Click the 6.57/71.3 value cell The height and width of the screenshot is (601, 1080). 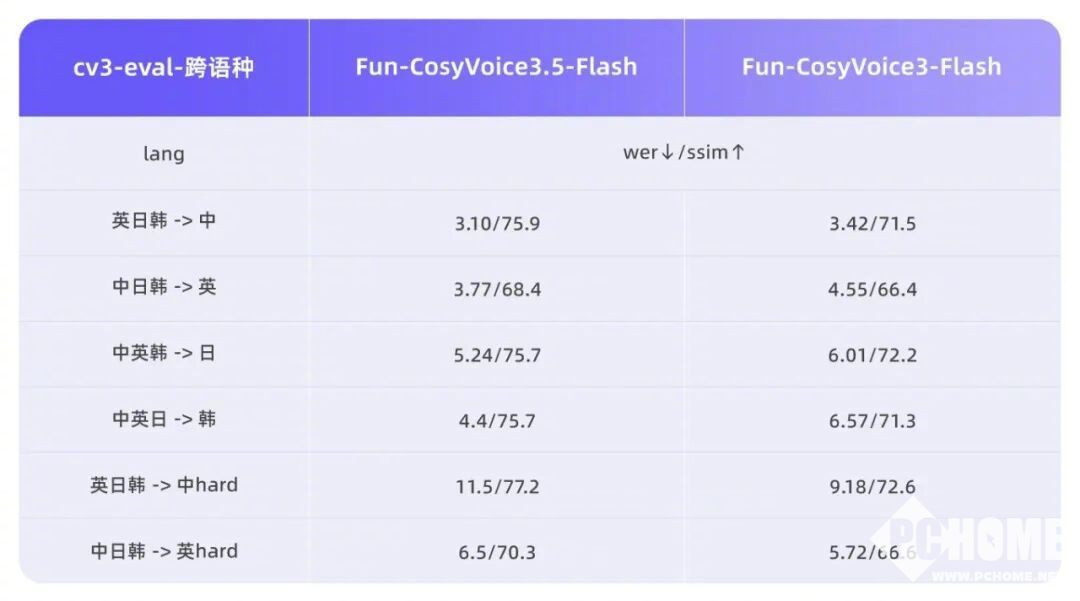(x=872, y=421)
